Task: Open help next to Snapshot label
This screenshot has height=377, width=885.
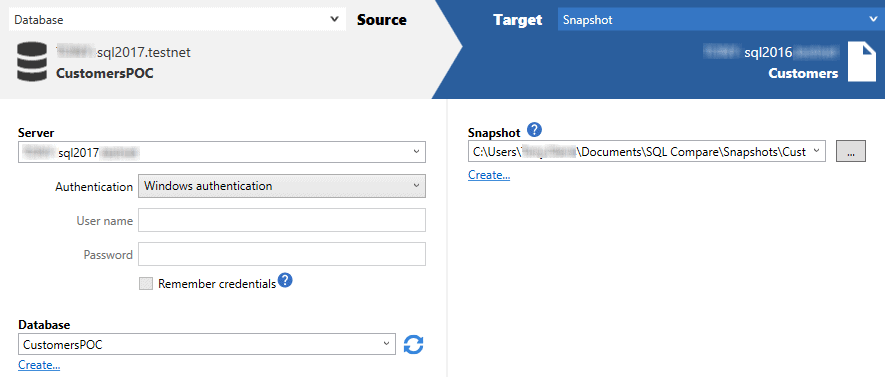Action: pyautogui.click(x=534, y=130)
